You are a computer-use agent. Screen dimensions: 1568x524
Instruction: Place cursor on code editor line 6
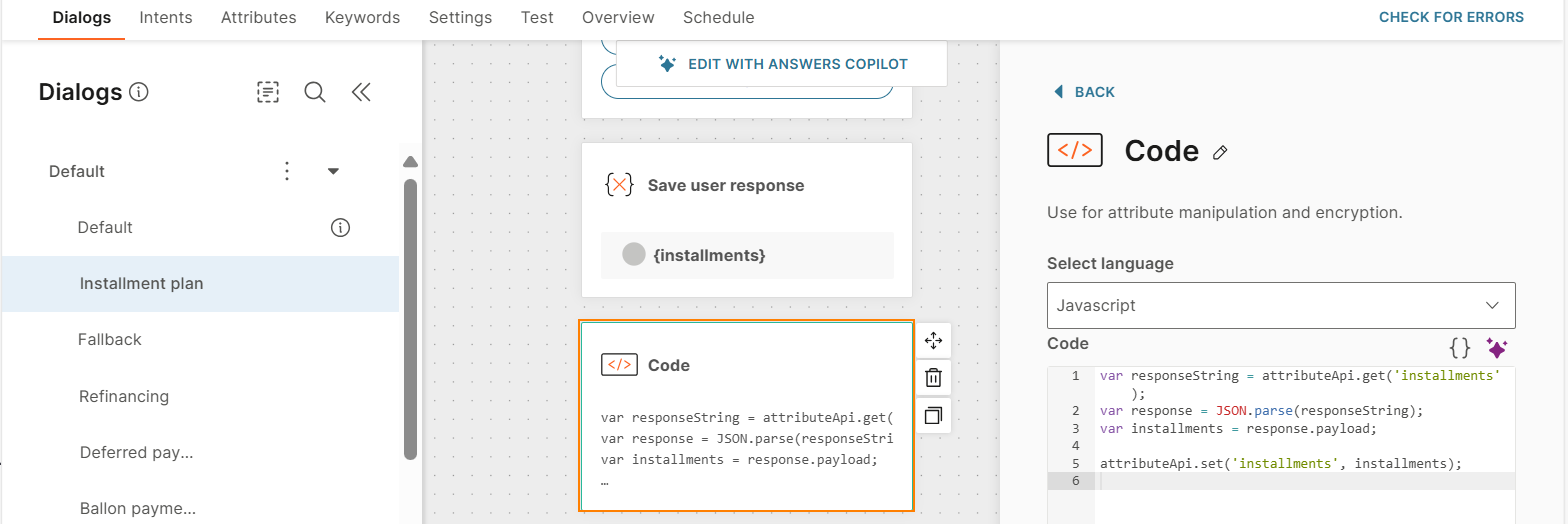[1305, 481]
